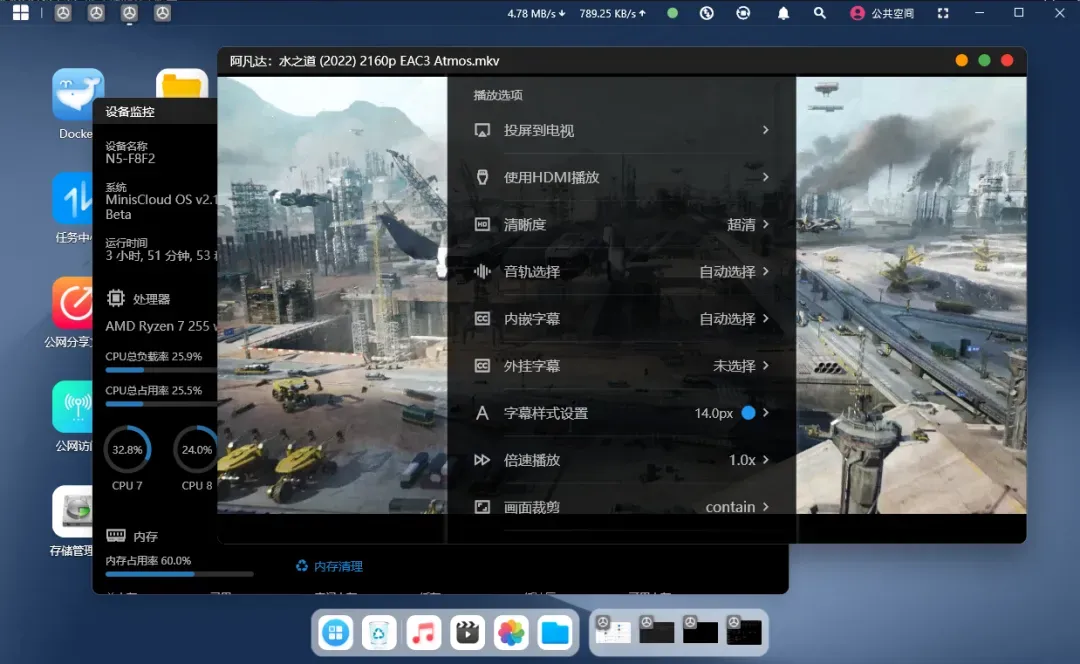Open the recycle bin in the dock
Image resolution: width=1080 pixels, height=664 pixels.
click(x=380, y=632)
